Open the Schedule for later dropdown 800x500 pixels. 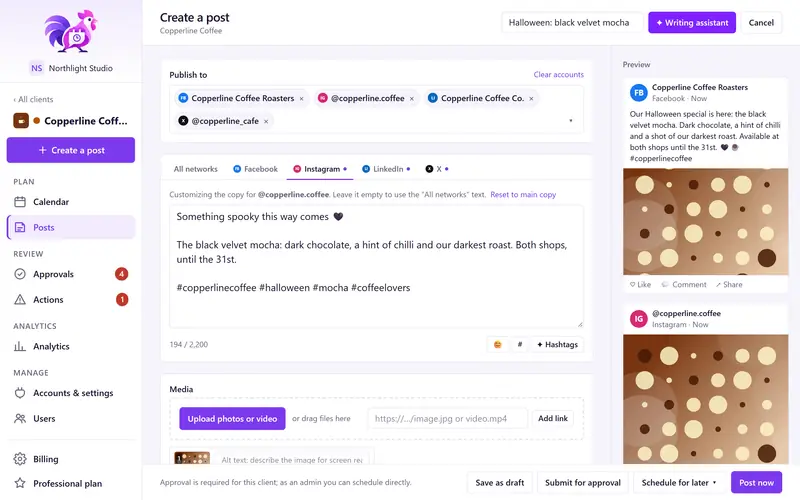tap(679, 483)
